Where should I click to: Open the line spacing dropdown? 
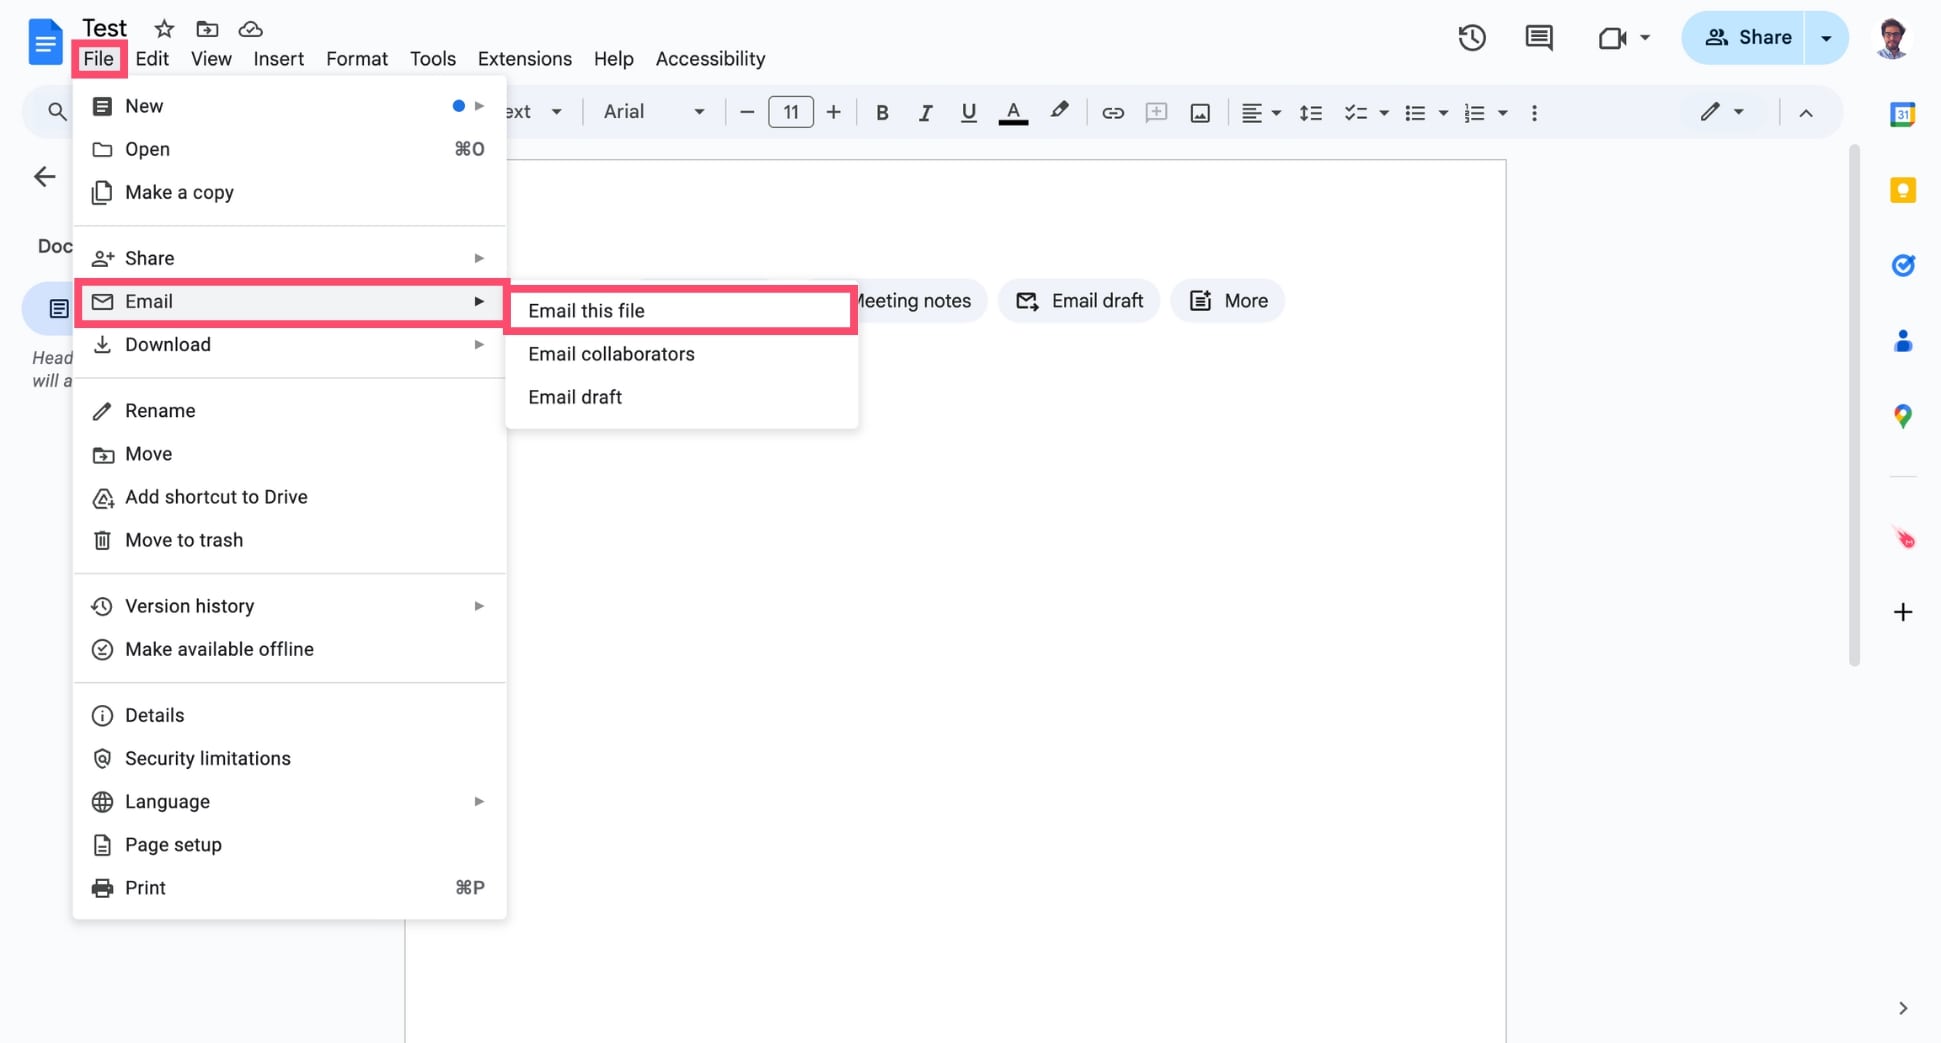(x=1310, y=112)
